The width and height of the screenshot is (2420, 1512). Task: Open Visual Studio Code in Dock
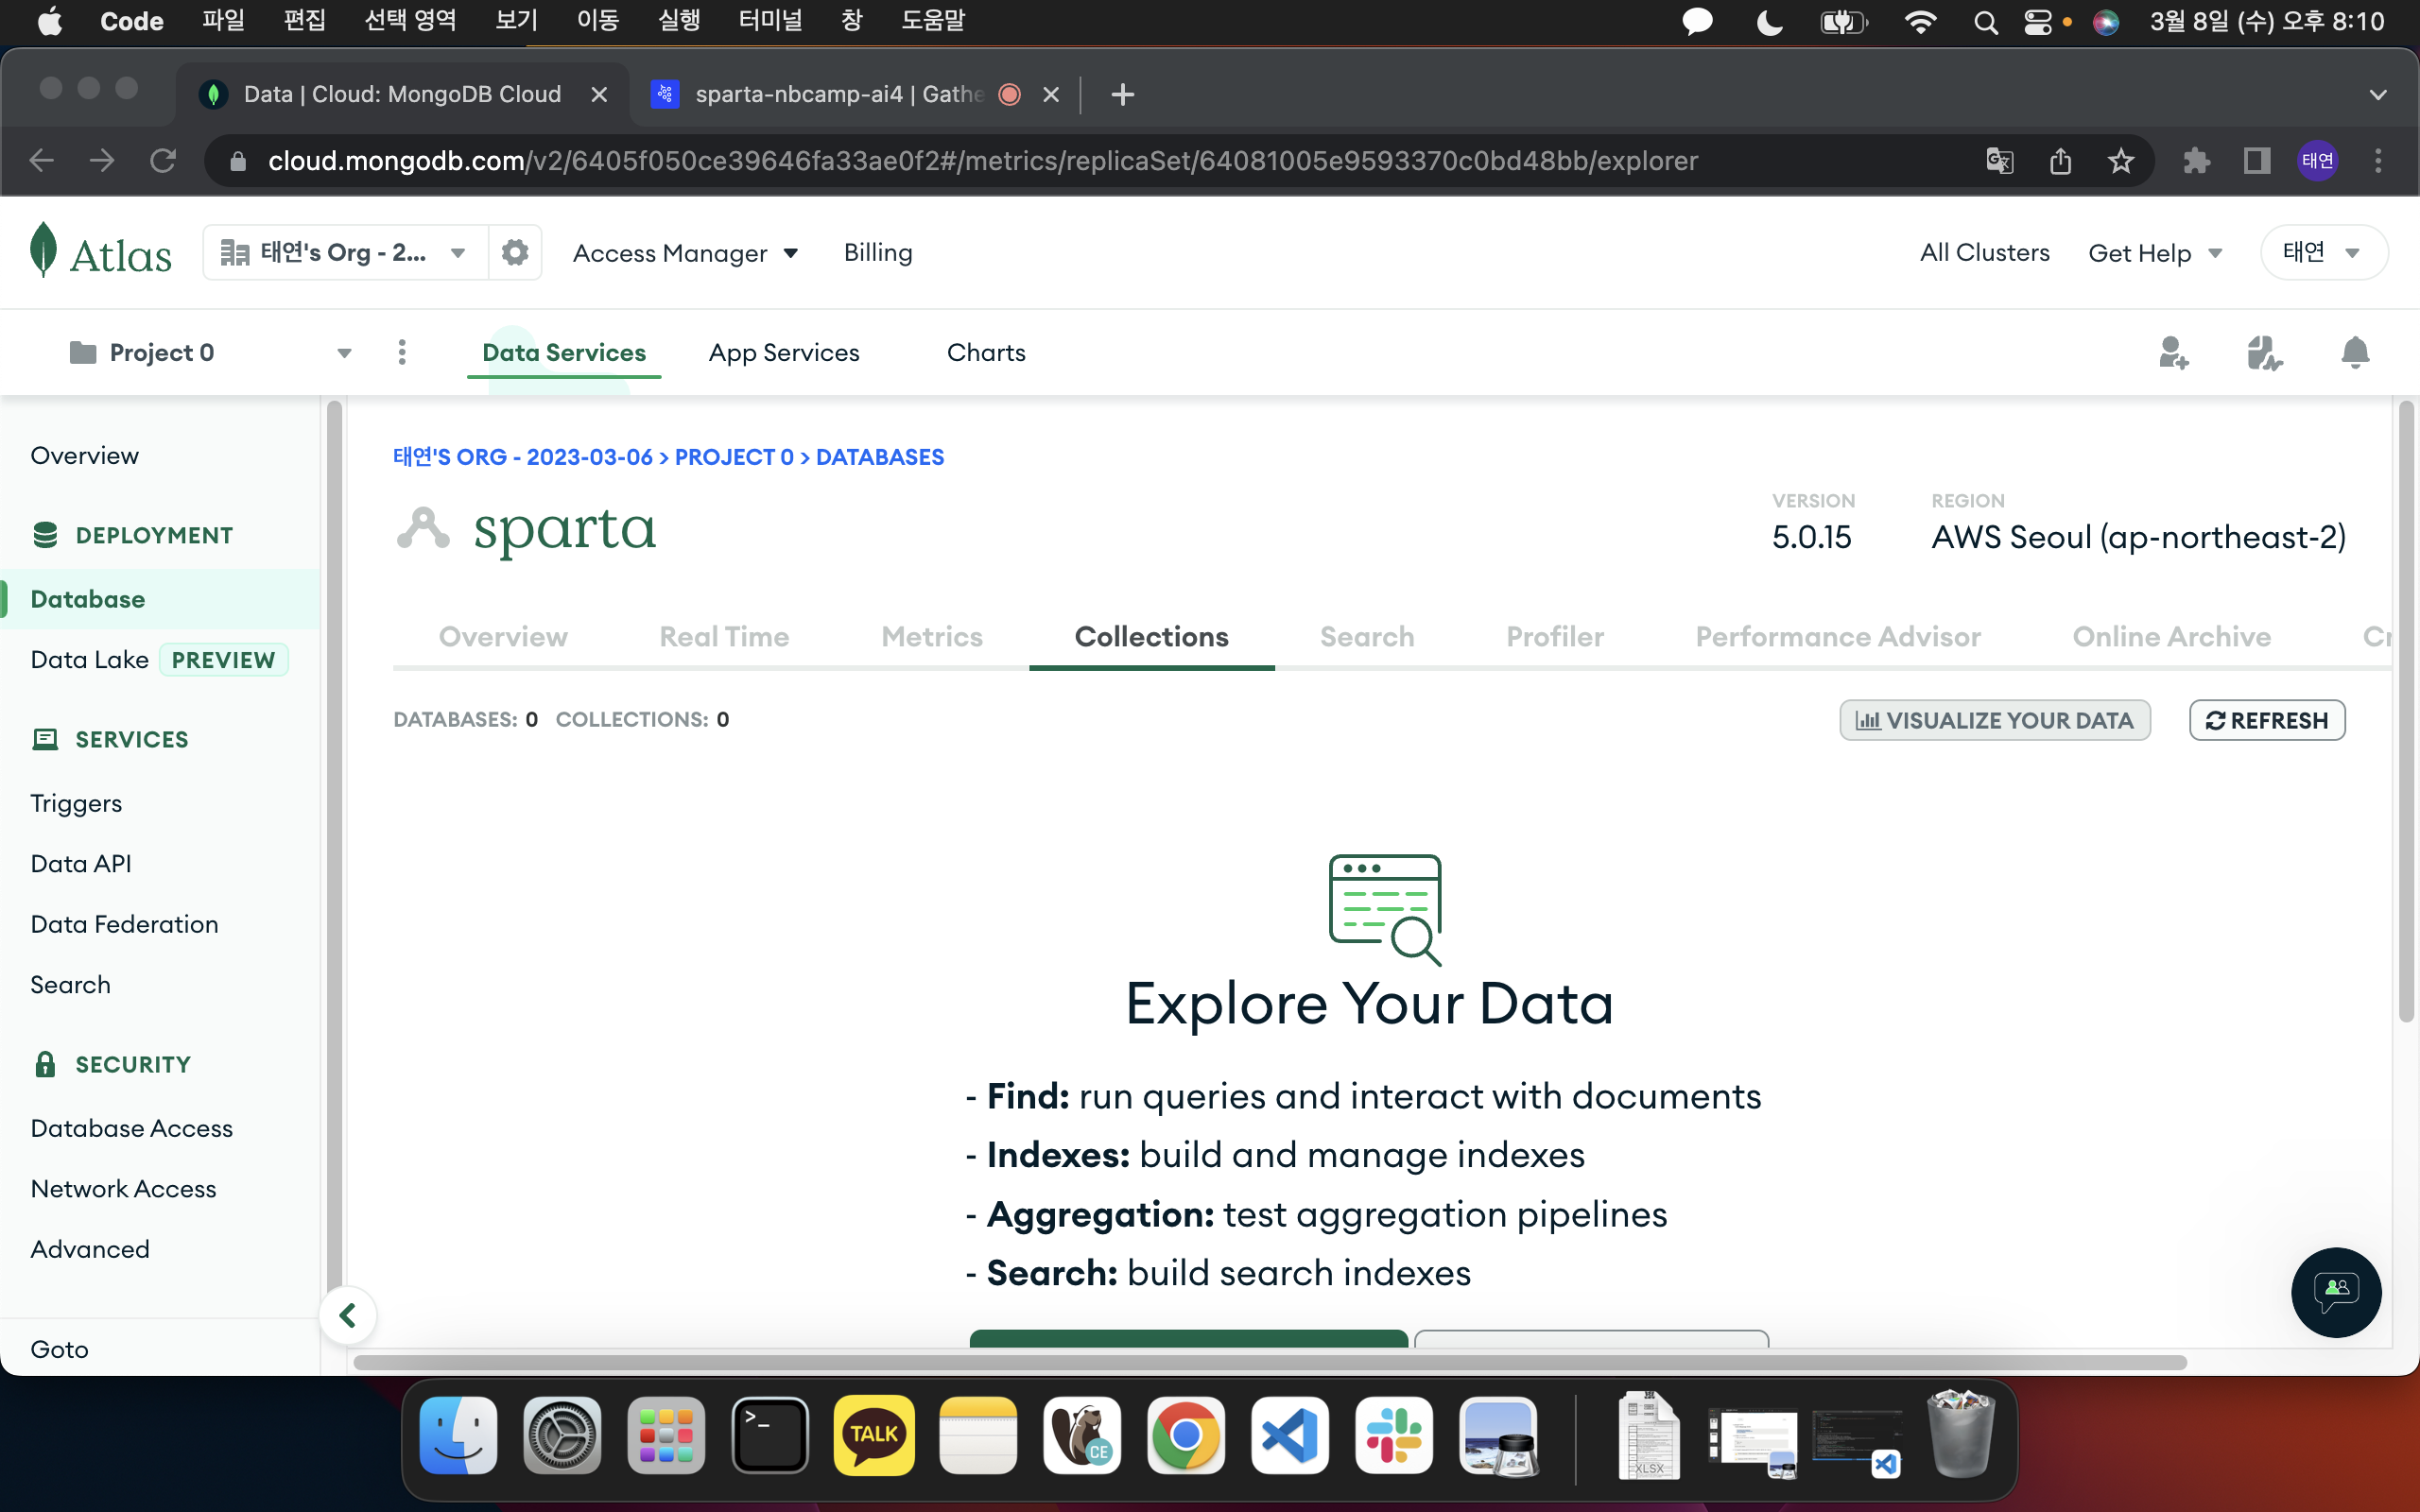coord(1290,1436)
